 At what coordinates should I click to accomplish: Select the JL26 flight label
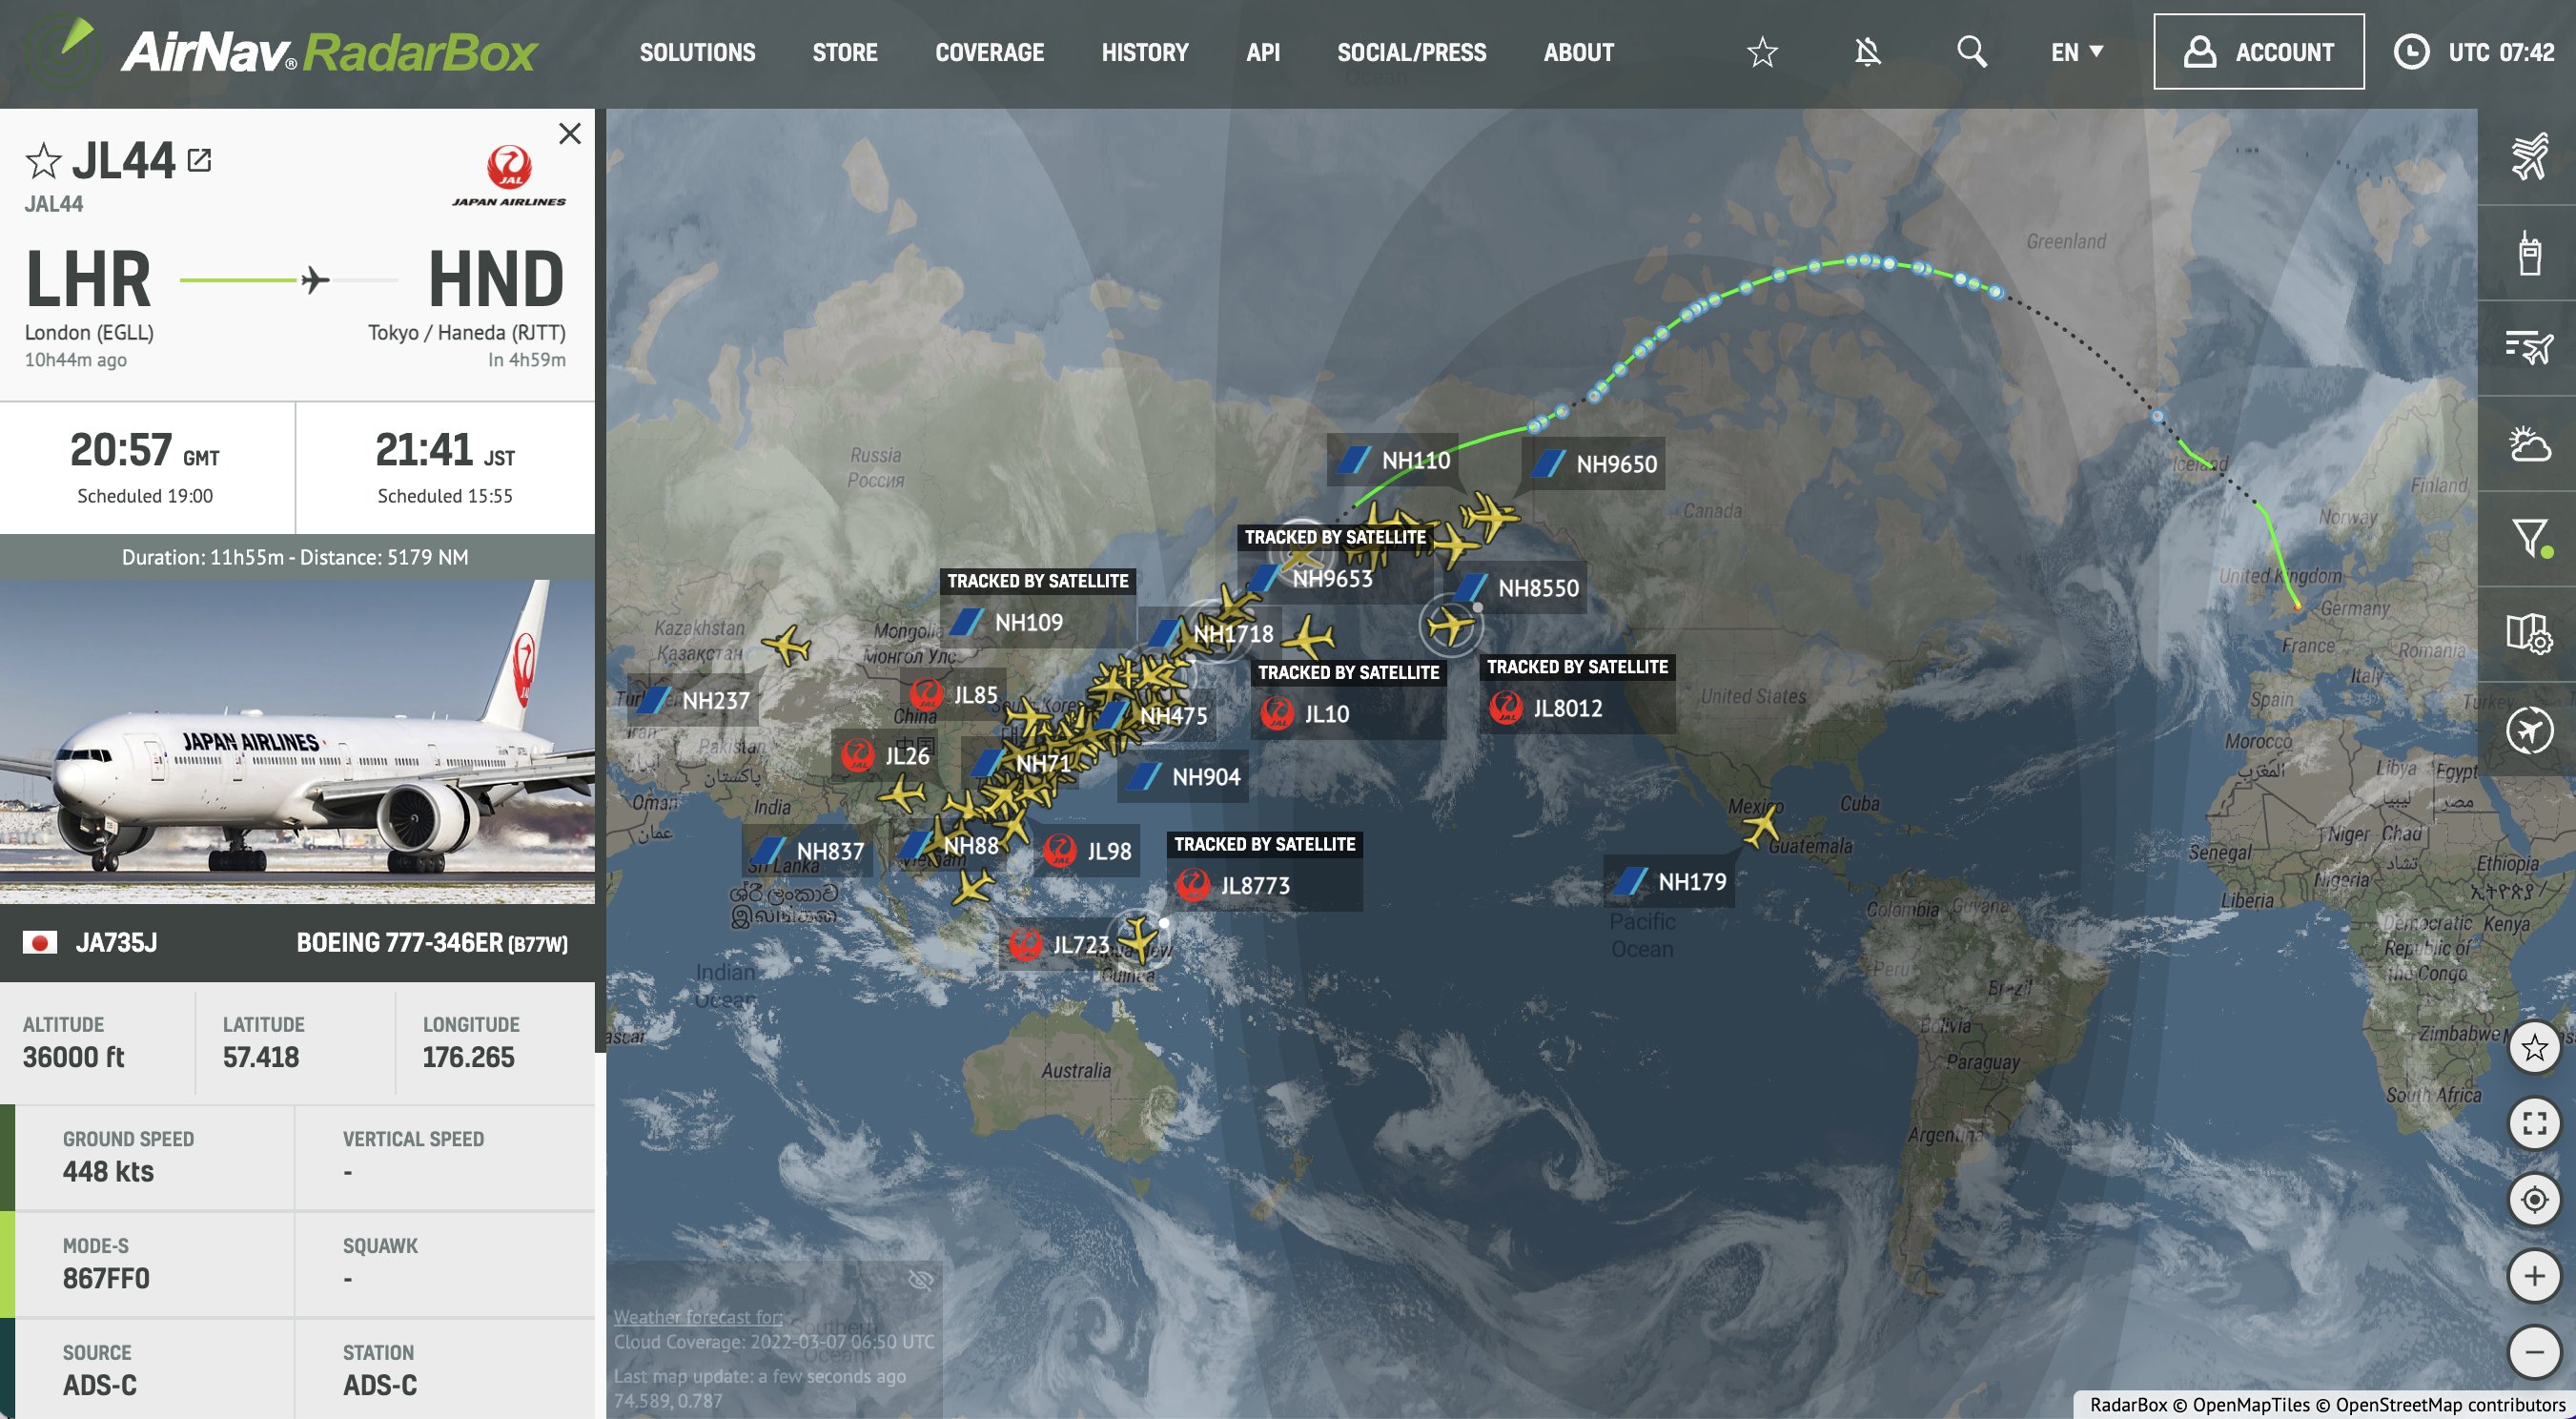tap(886, 755)
